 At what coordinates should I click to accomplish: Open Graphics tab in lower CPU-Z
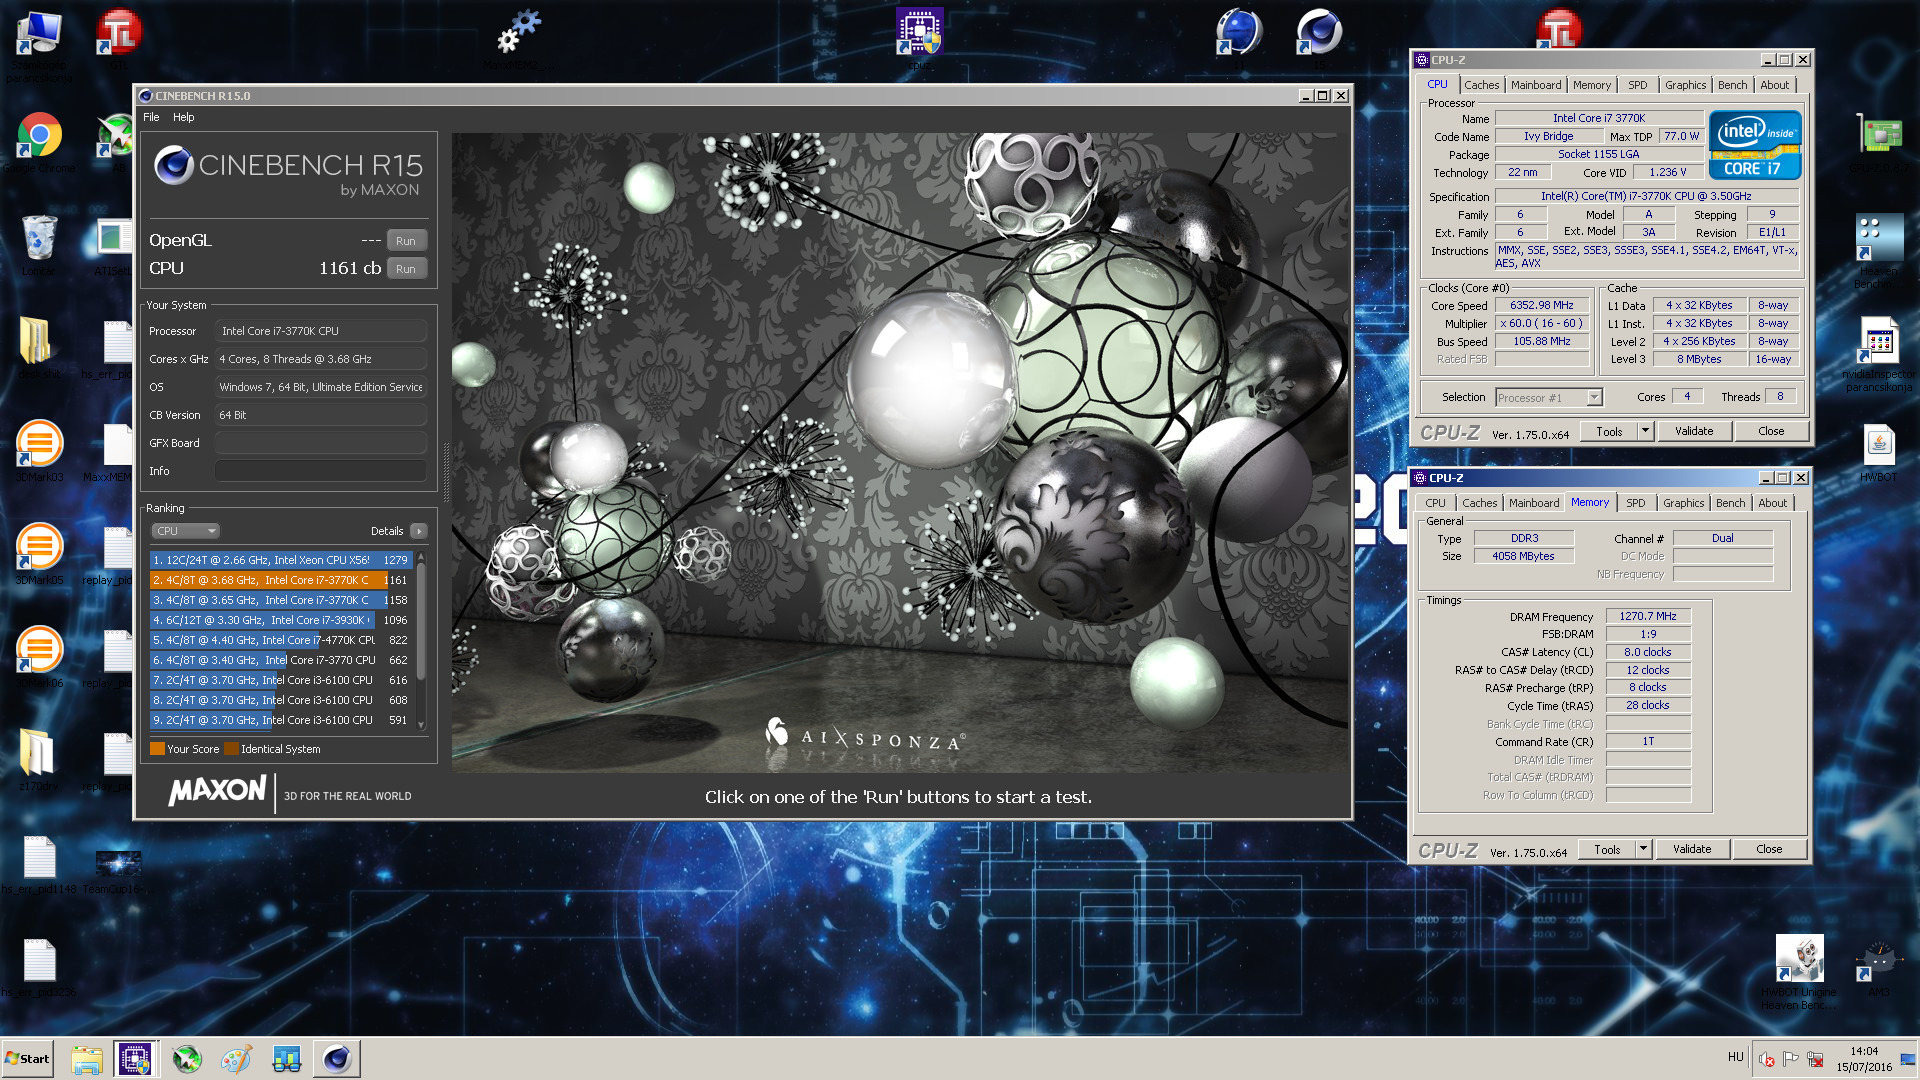1684,503
